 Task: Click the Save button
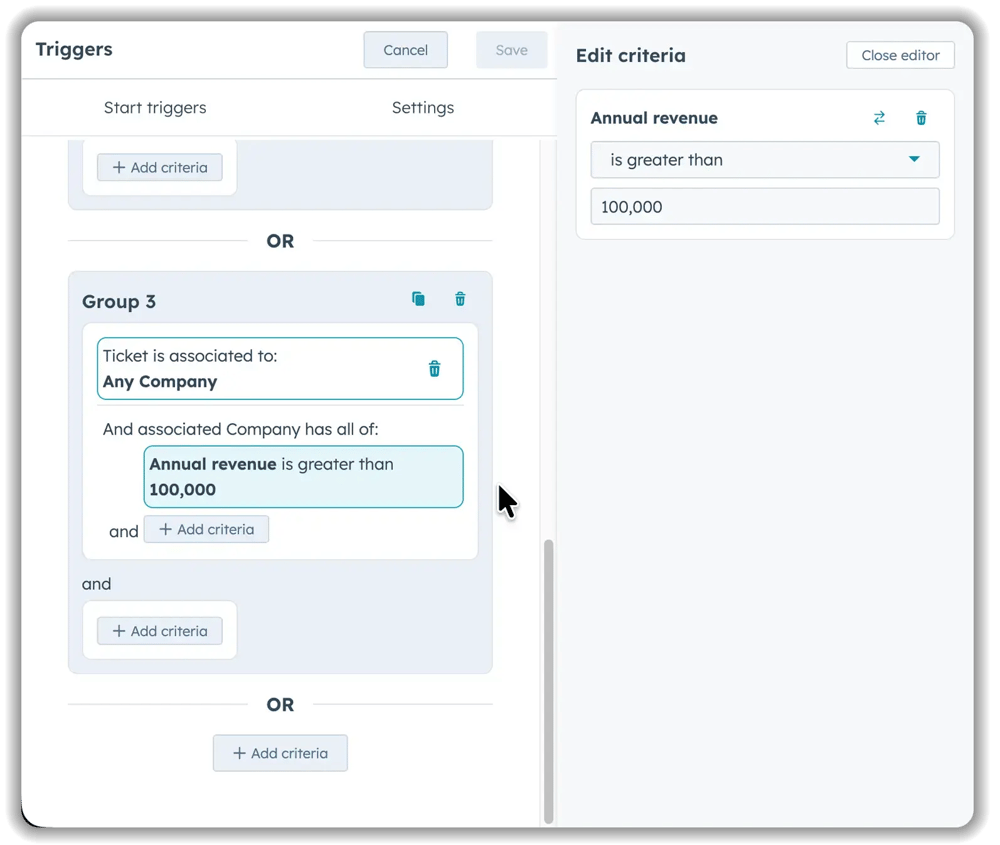[x=511, y=49]
